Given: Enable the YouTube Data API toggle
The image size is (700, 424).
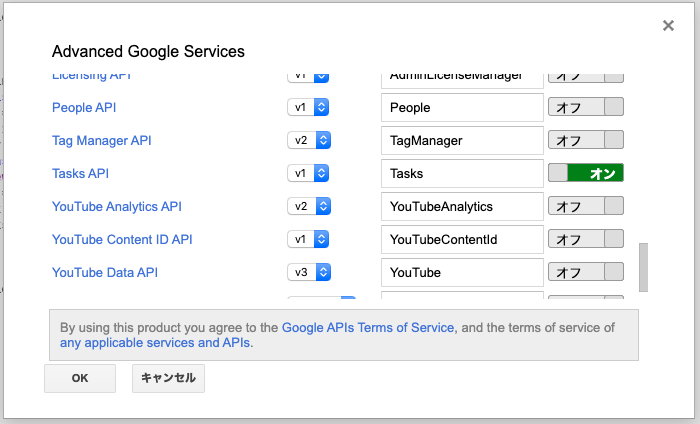Looking at the screenshot, I should pos(586,272).
